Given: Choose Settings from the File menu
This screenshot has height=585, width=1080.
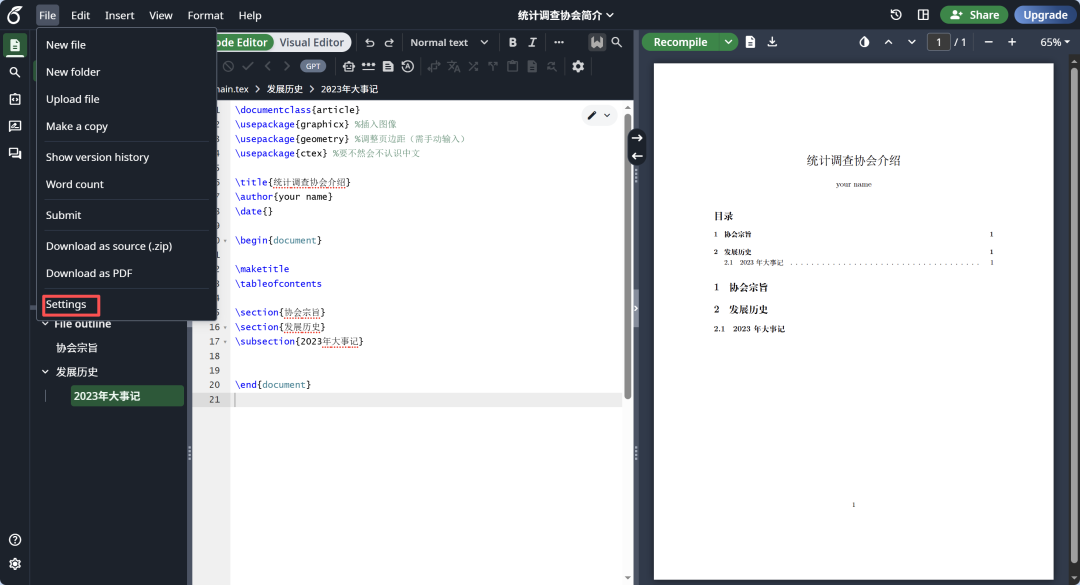Looking at the screenshot, I should 66,304.
